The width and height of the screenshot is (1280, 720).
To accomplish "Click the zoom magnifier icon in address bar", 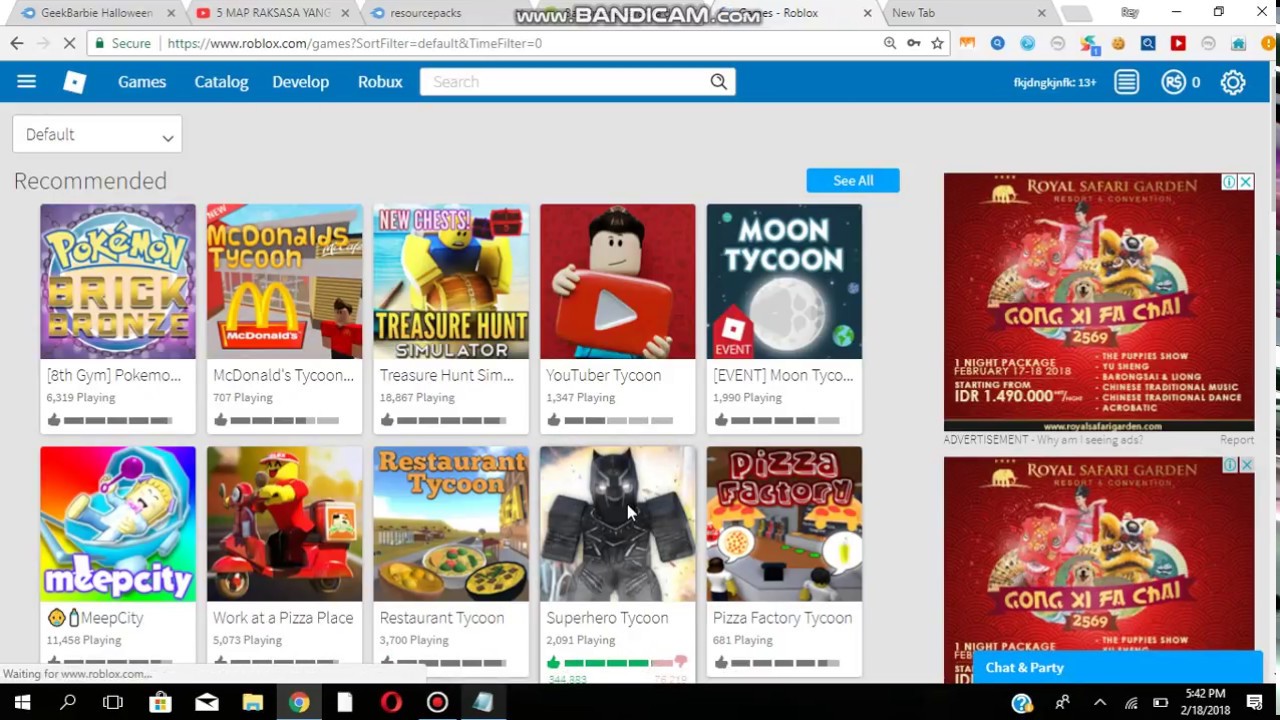I will tap(889, 43).
